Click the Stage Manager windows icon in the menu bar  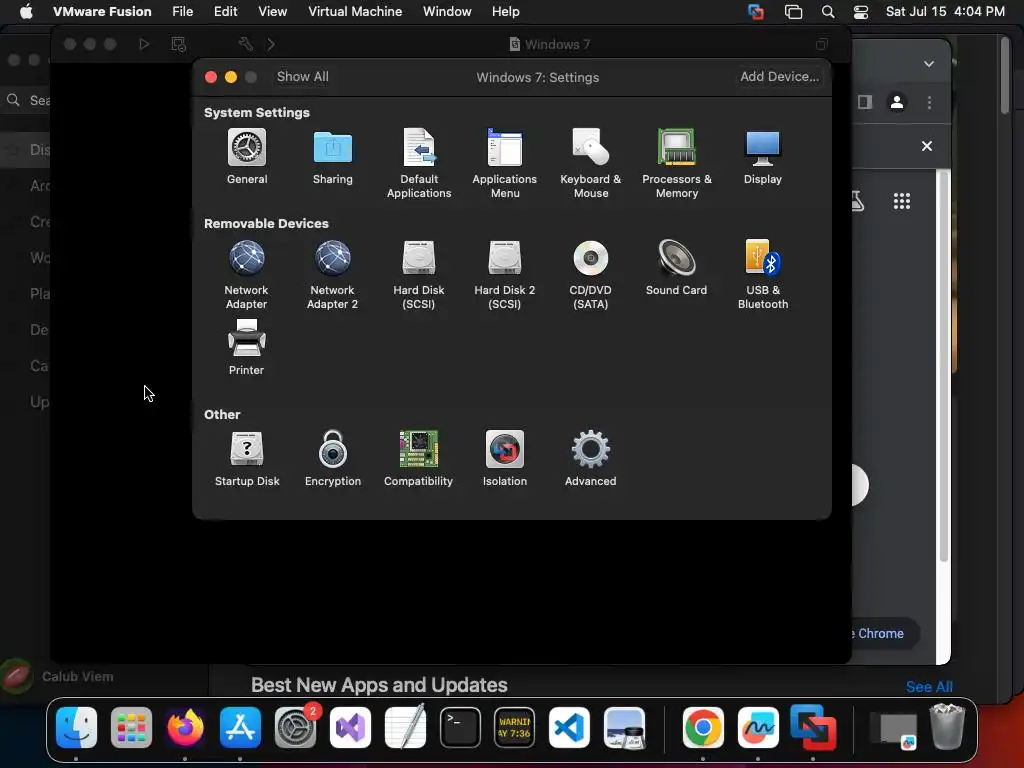click(793, 12)
